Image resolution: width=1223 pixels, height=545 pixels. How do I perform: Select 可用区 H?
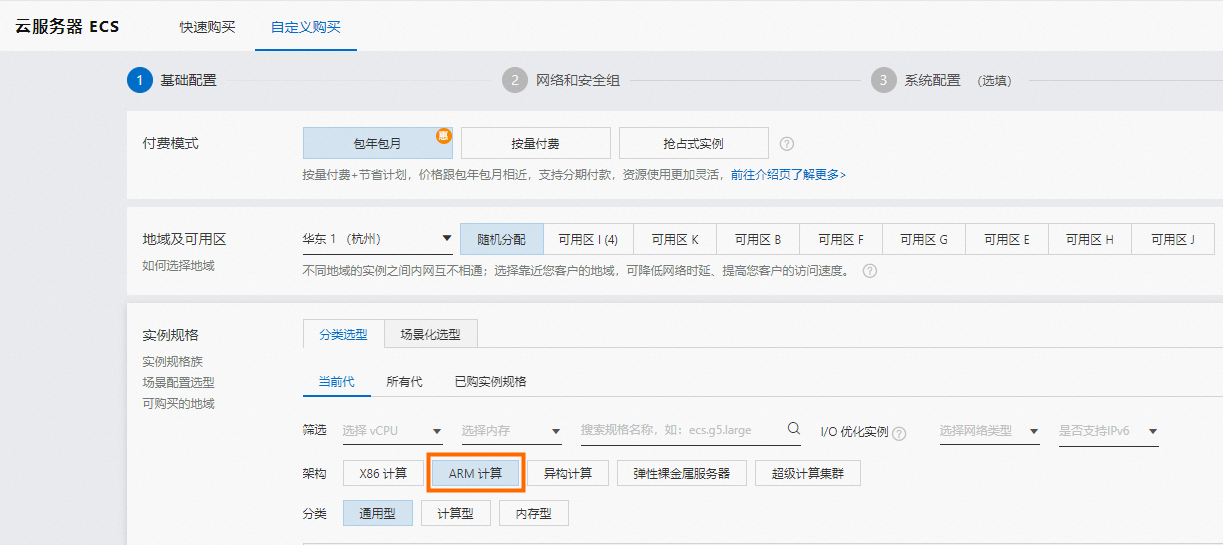tap(1090, 239)
